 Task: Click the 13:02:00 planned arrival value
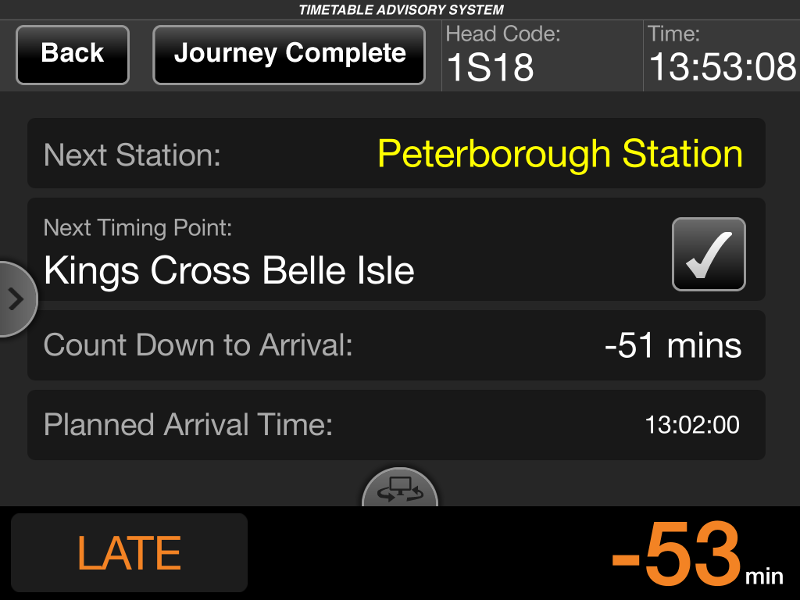click(x=692, y=425)
